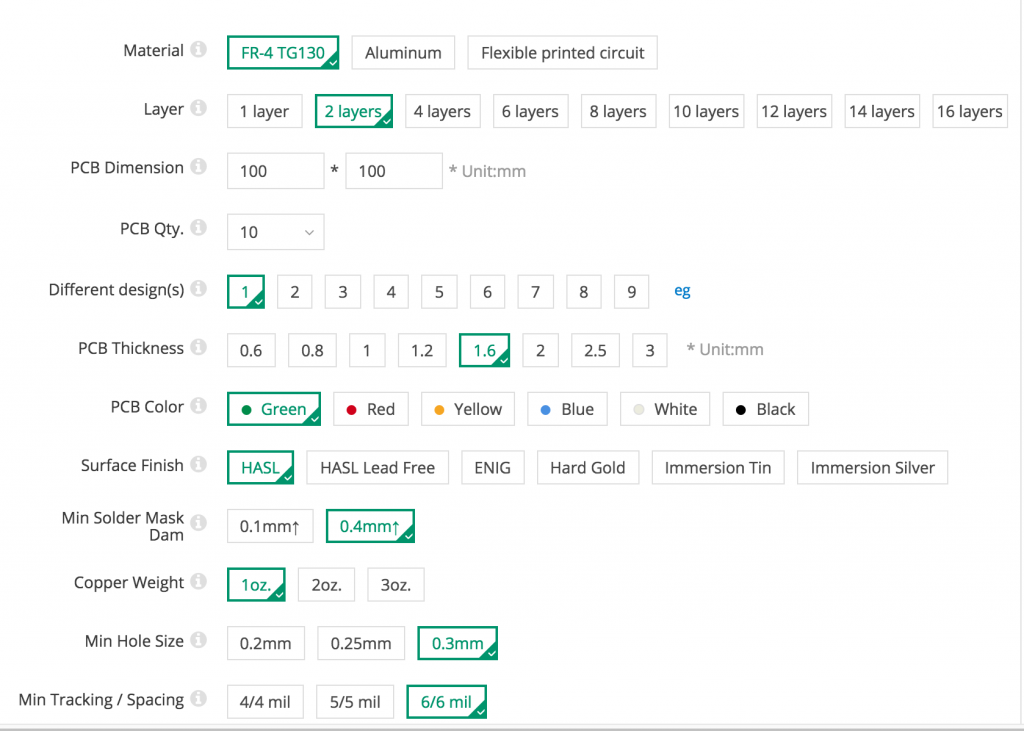This screenshot has width=1024, height=731.
Task: Select the 0.1mm solder mask dam option
Action: pos(270,526)
